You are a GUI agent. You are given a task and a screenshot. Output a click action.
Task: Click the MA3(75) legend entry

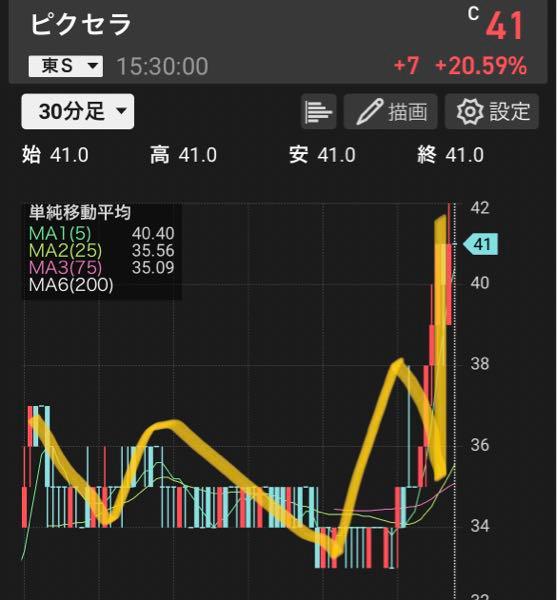(65, 267)
